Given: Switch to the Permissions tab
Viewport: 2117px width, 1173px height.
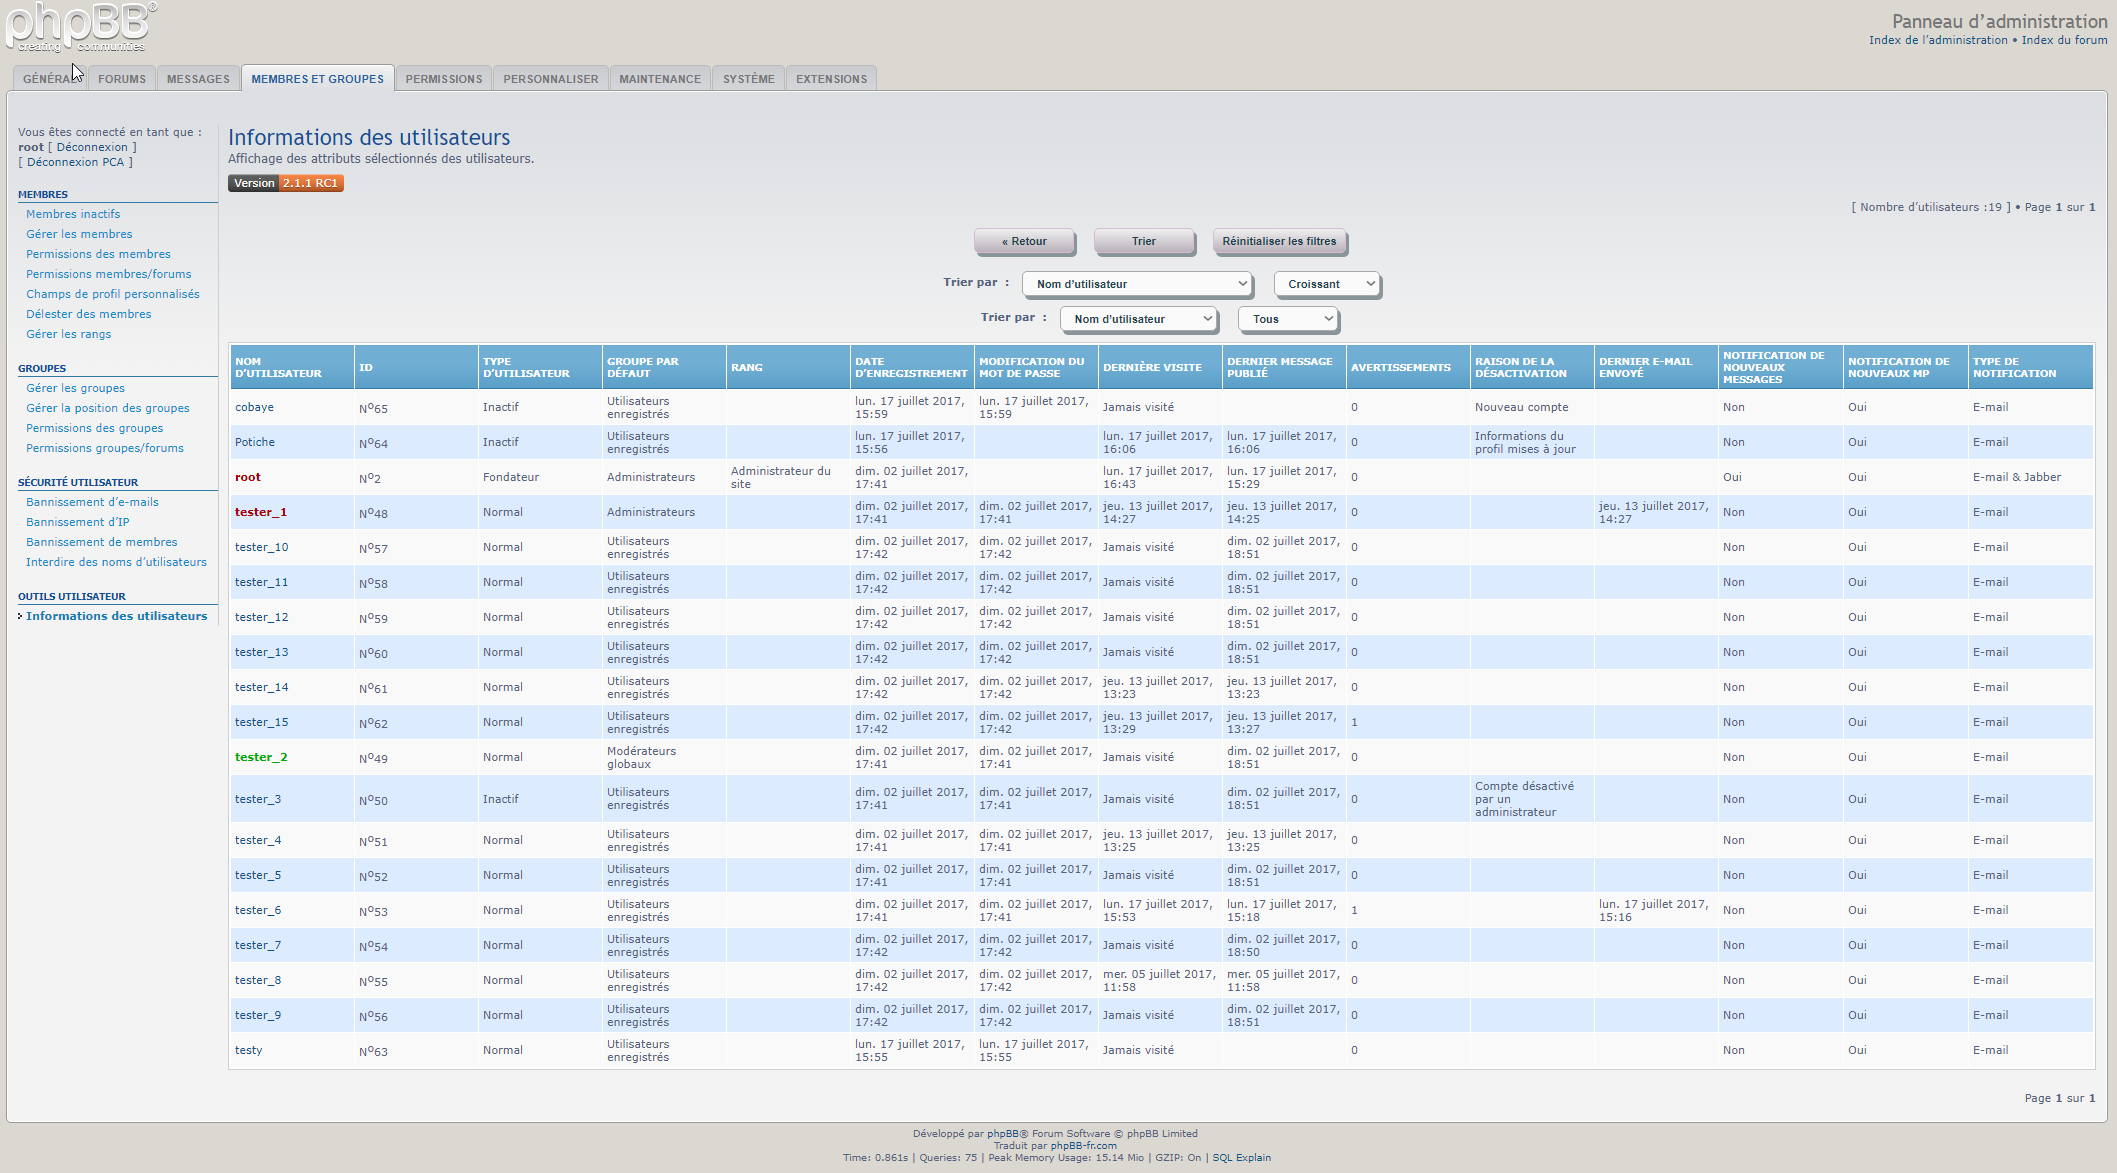Looking at the screenshot, I should (443, 79).
